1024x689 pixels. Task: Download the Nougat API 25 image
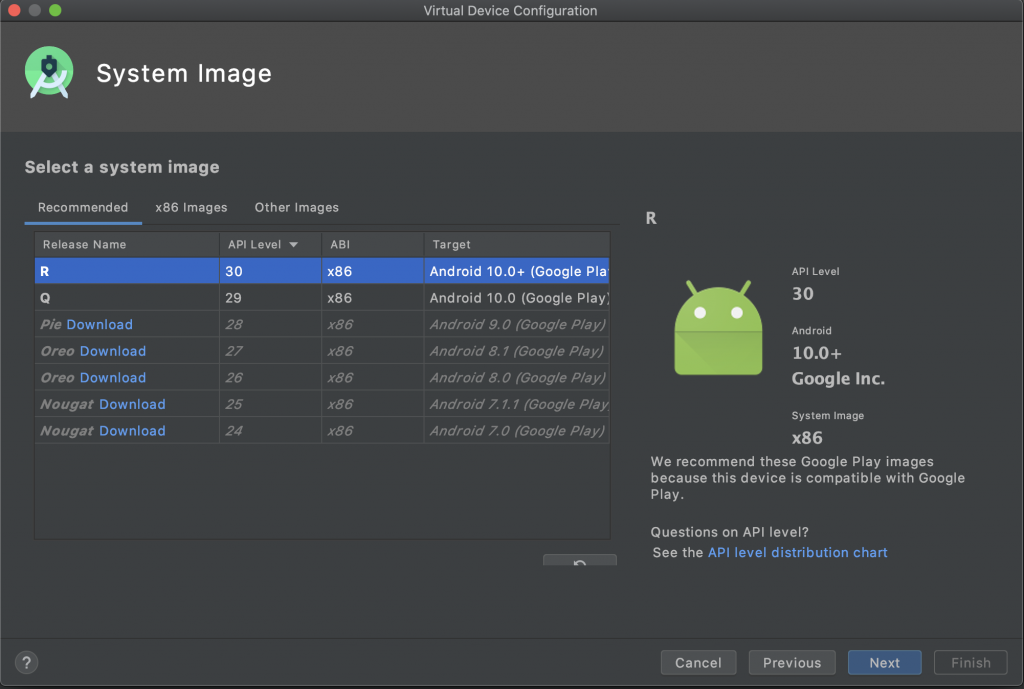[x=132, y=404]
